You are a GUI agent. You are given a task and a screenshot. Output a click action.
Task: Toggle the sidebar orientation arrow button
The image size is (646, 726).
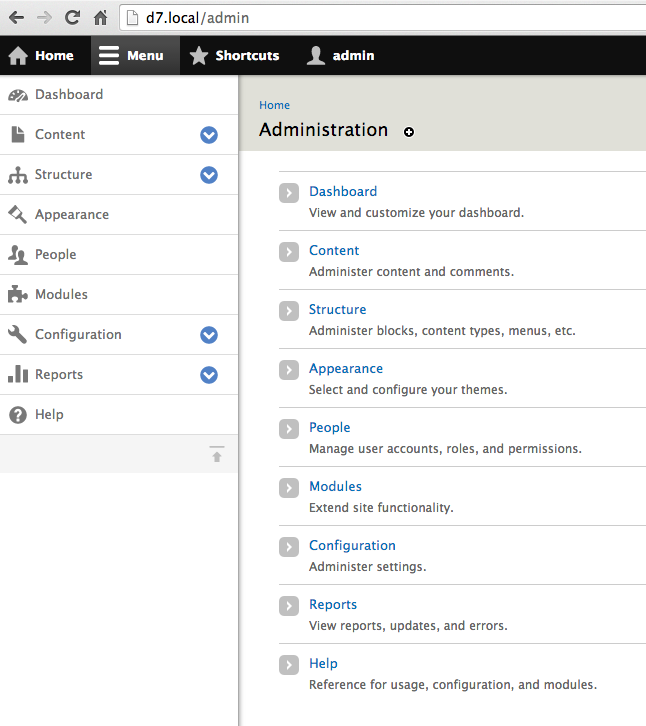[217, 454]
